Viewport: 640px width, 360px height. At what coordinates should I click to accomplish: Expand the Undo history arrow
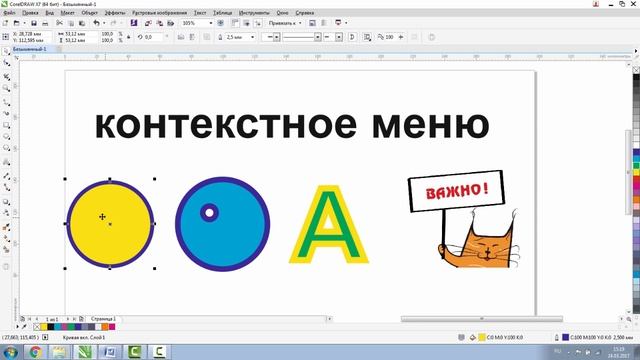click(x=104, y=23)
